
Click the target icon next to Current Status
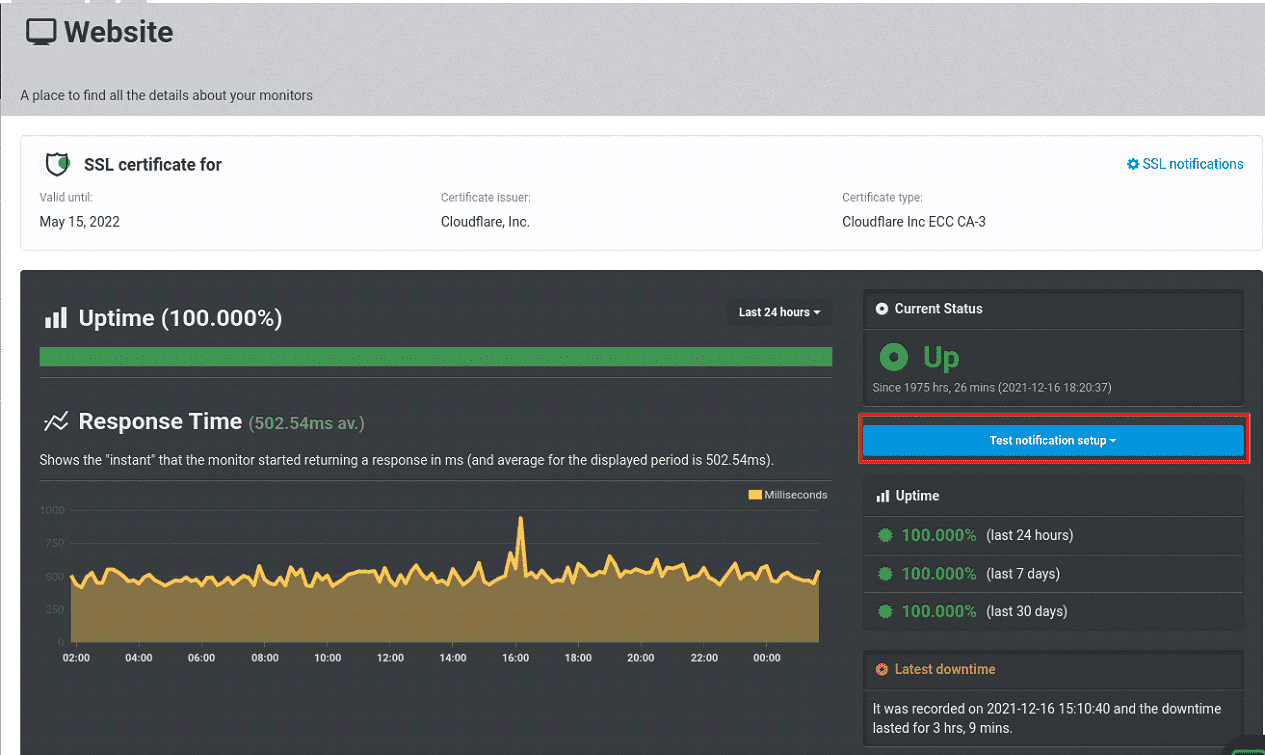[x=882, y=308]
